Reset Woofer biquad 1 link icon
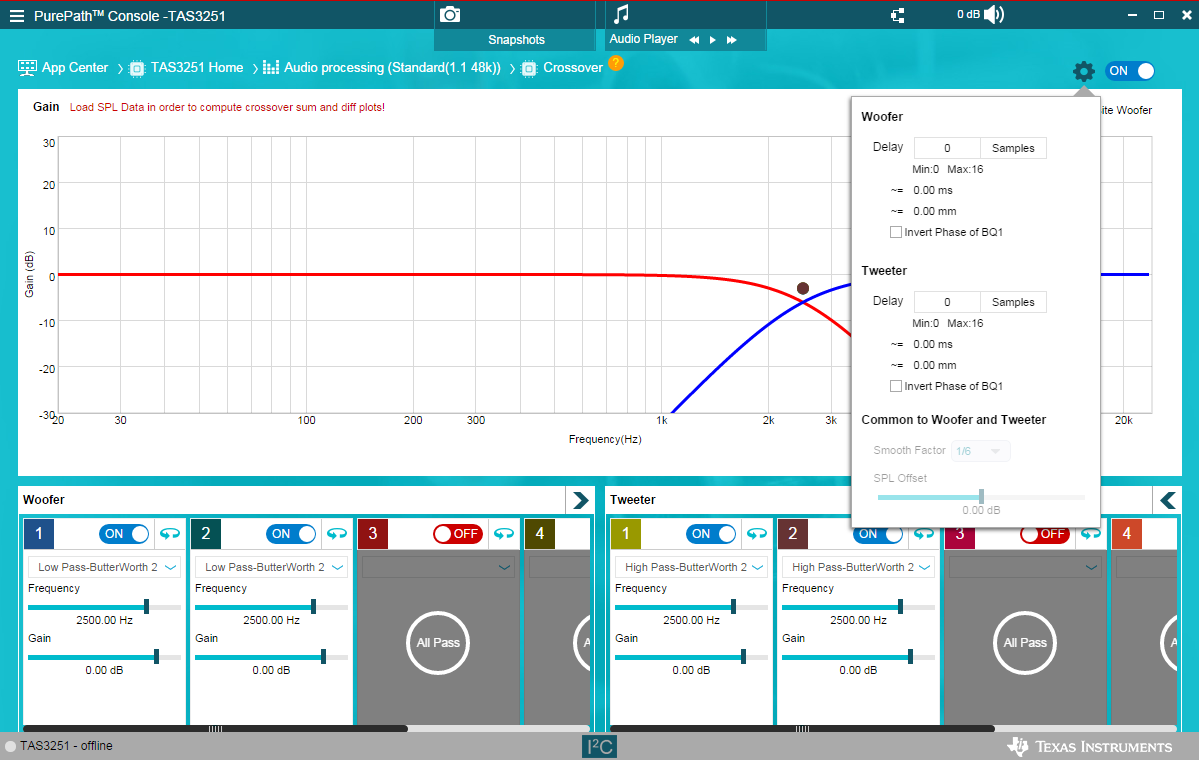 (x=170, y=534)
